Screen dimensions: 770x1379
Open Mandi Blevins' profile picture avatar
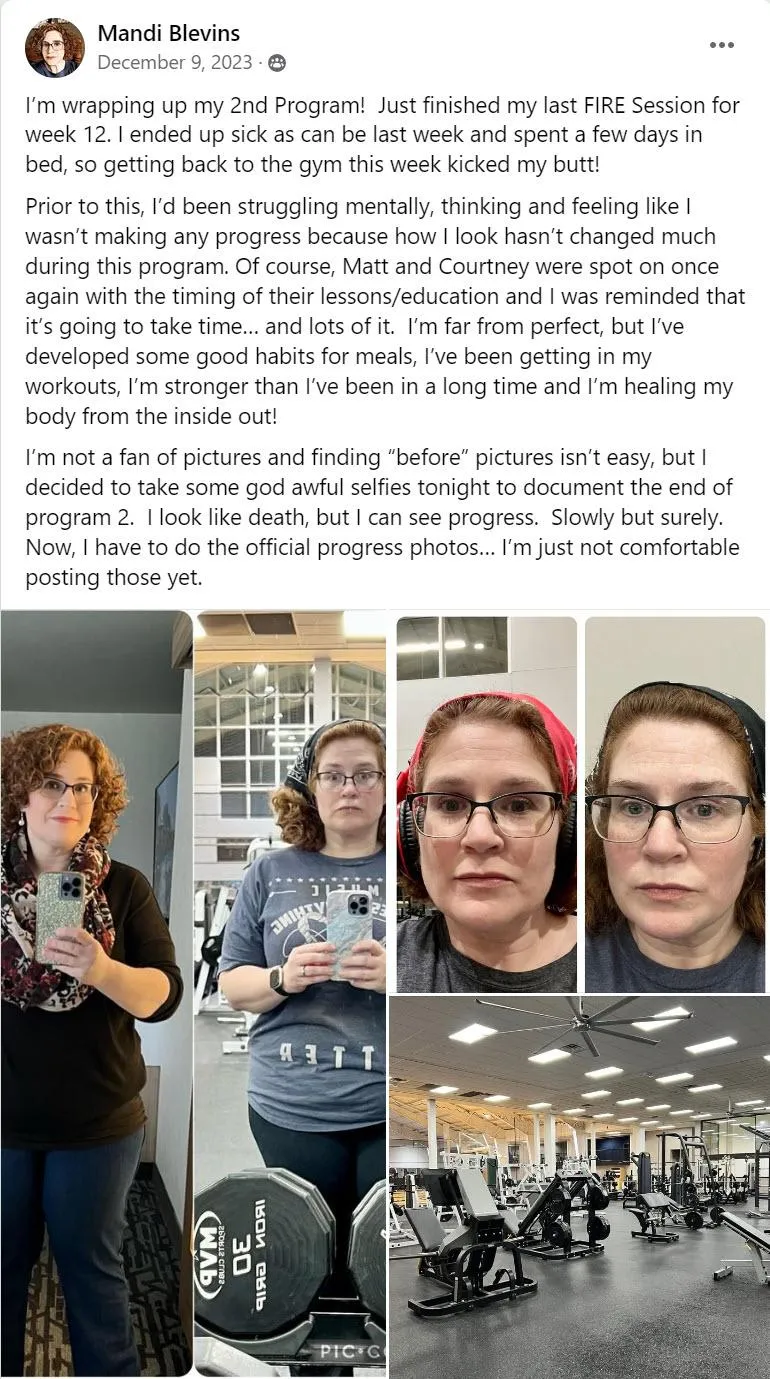55,47
